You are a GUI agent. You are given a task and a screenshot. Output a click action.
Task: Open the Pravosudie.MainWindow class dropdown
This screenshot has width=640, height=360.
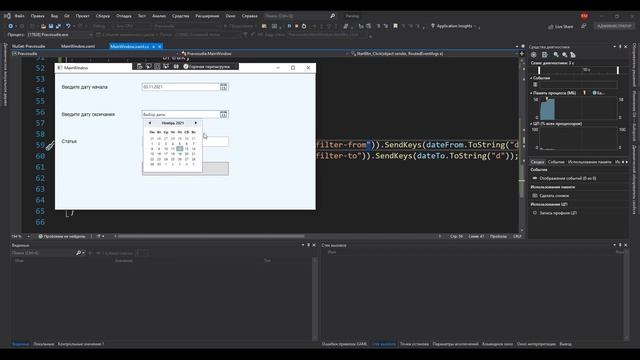pyautogui.click(x=264, y=53)
